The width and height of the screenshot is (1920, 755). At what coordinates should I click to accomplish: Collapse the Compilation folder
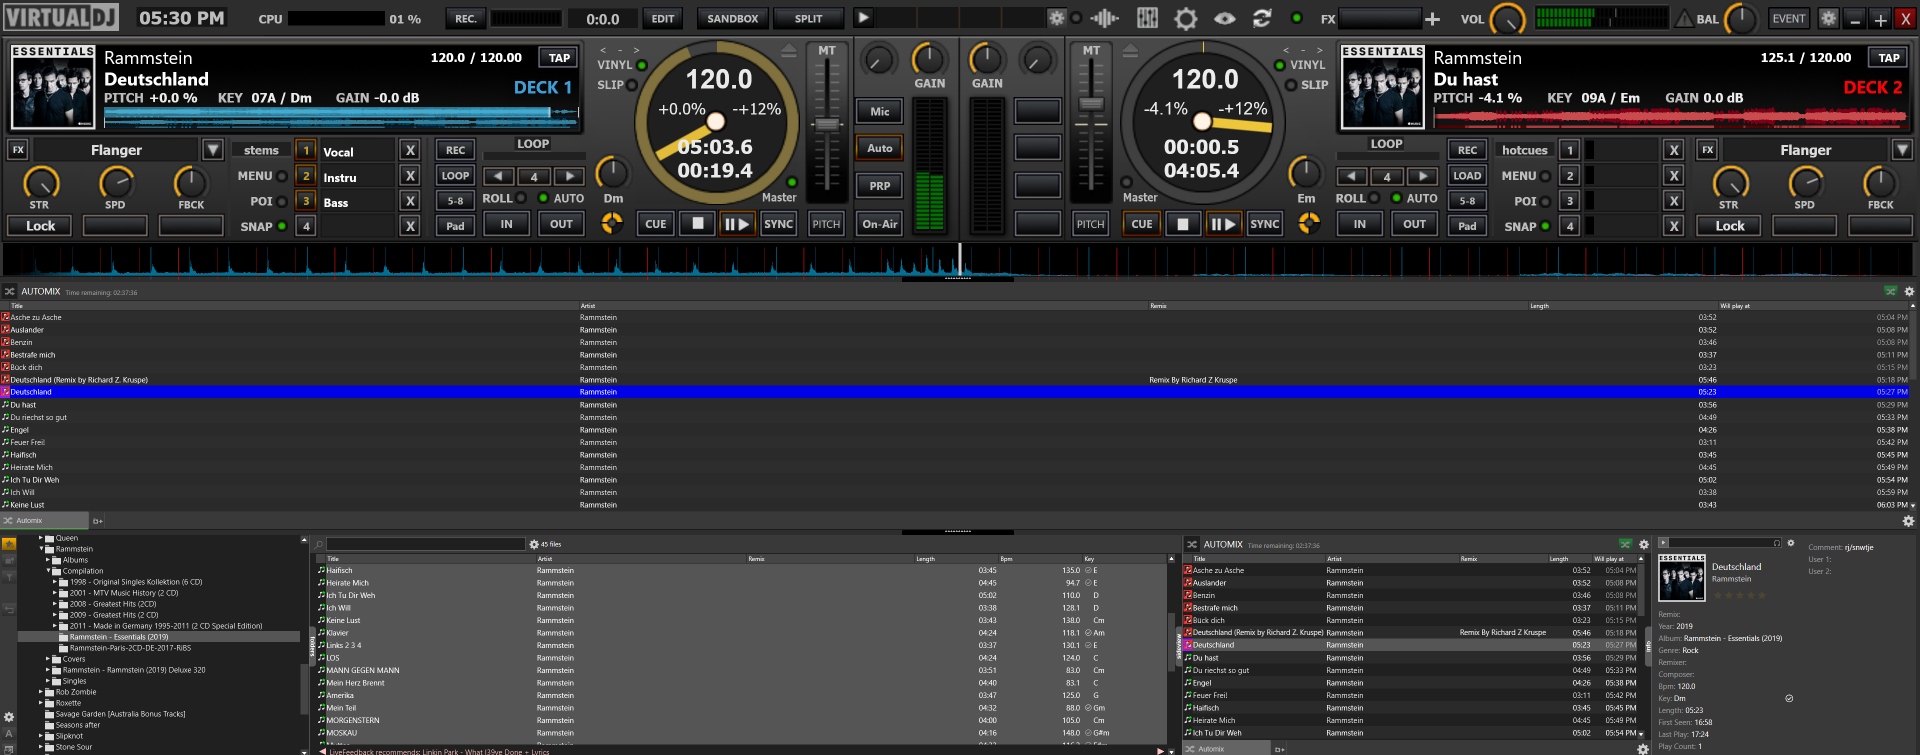tap(48, 571)
